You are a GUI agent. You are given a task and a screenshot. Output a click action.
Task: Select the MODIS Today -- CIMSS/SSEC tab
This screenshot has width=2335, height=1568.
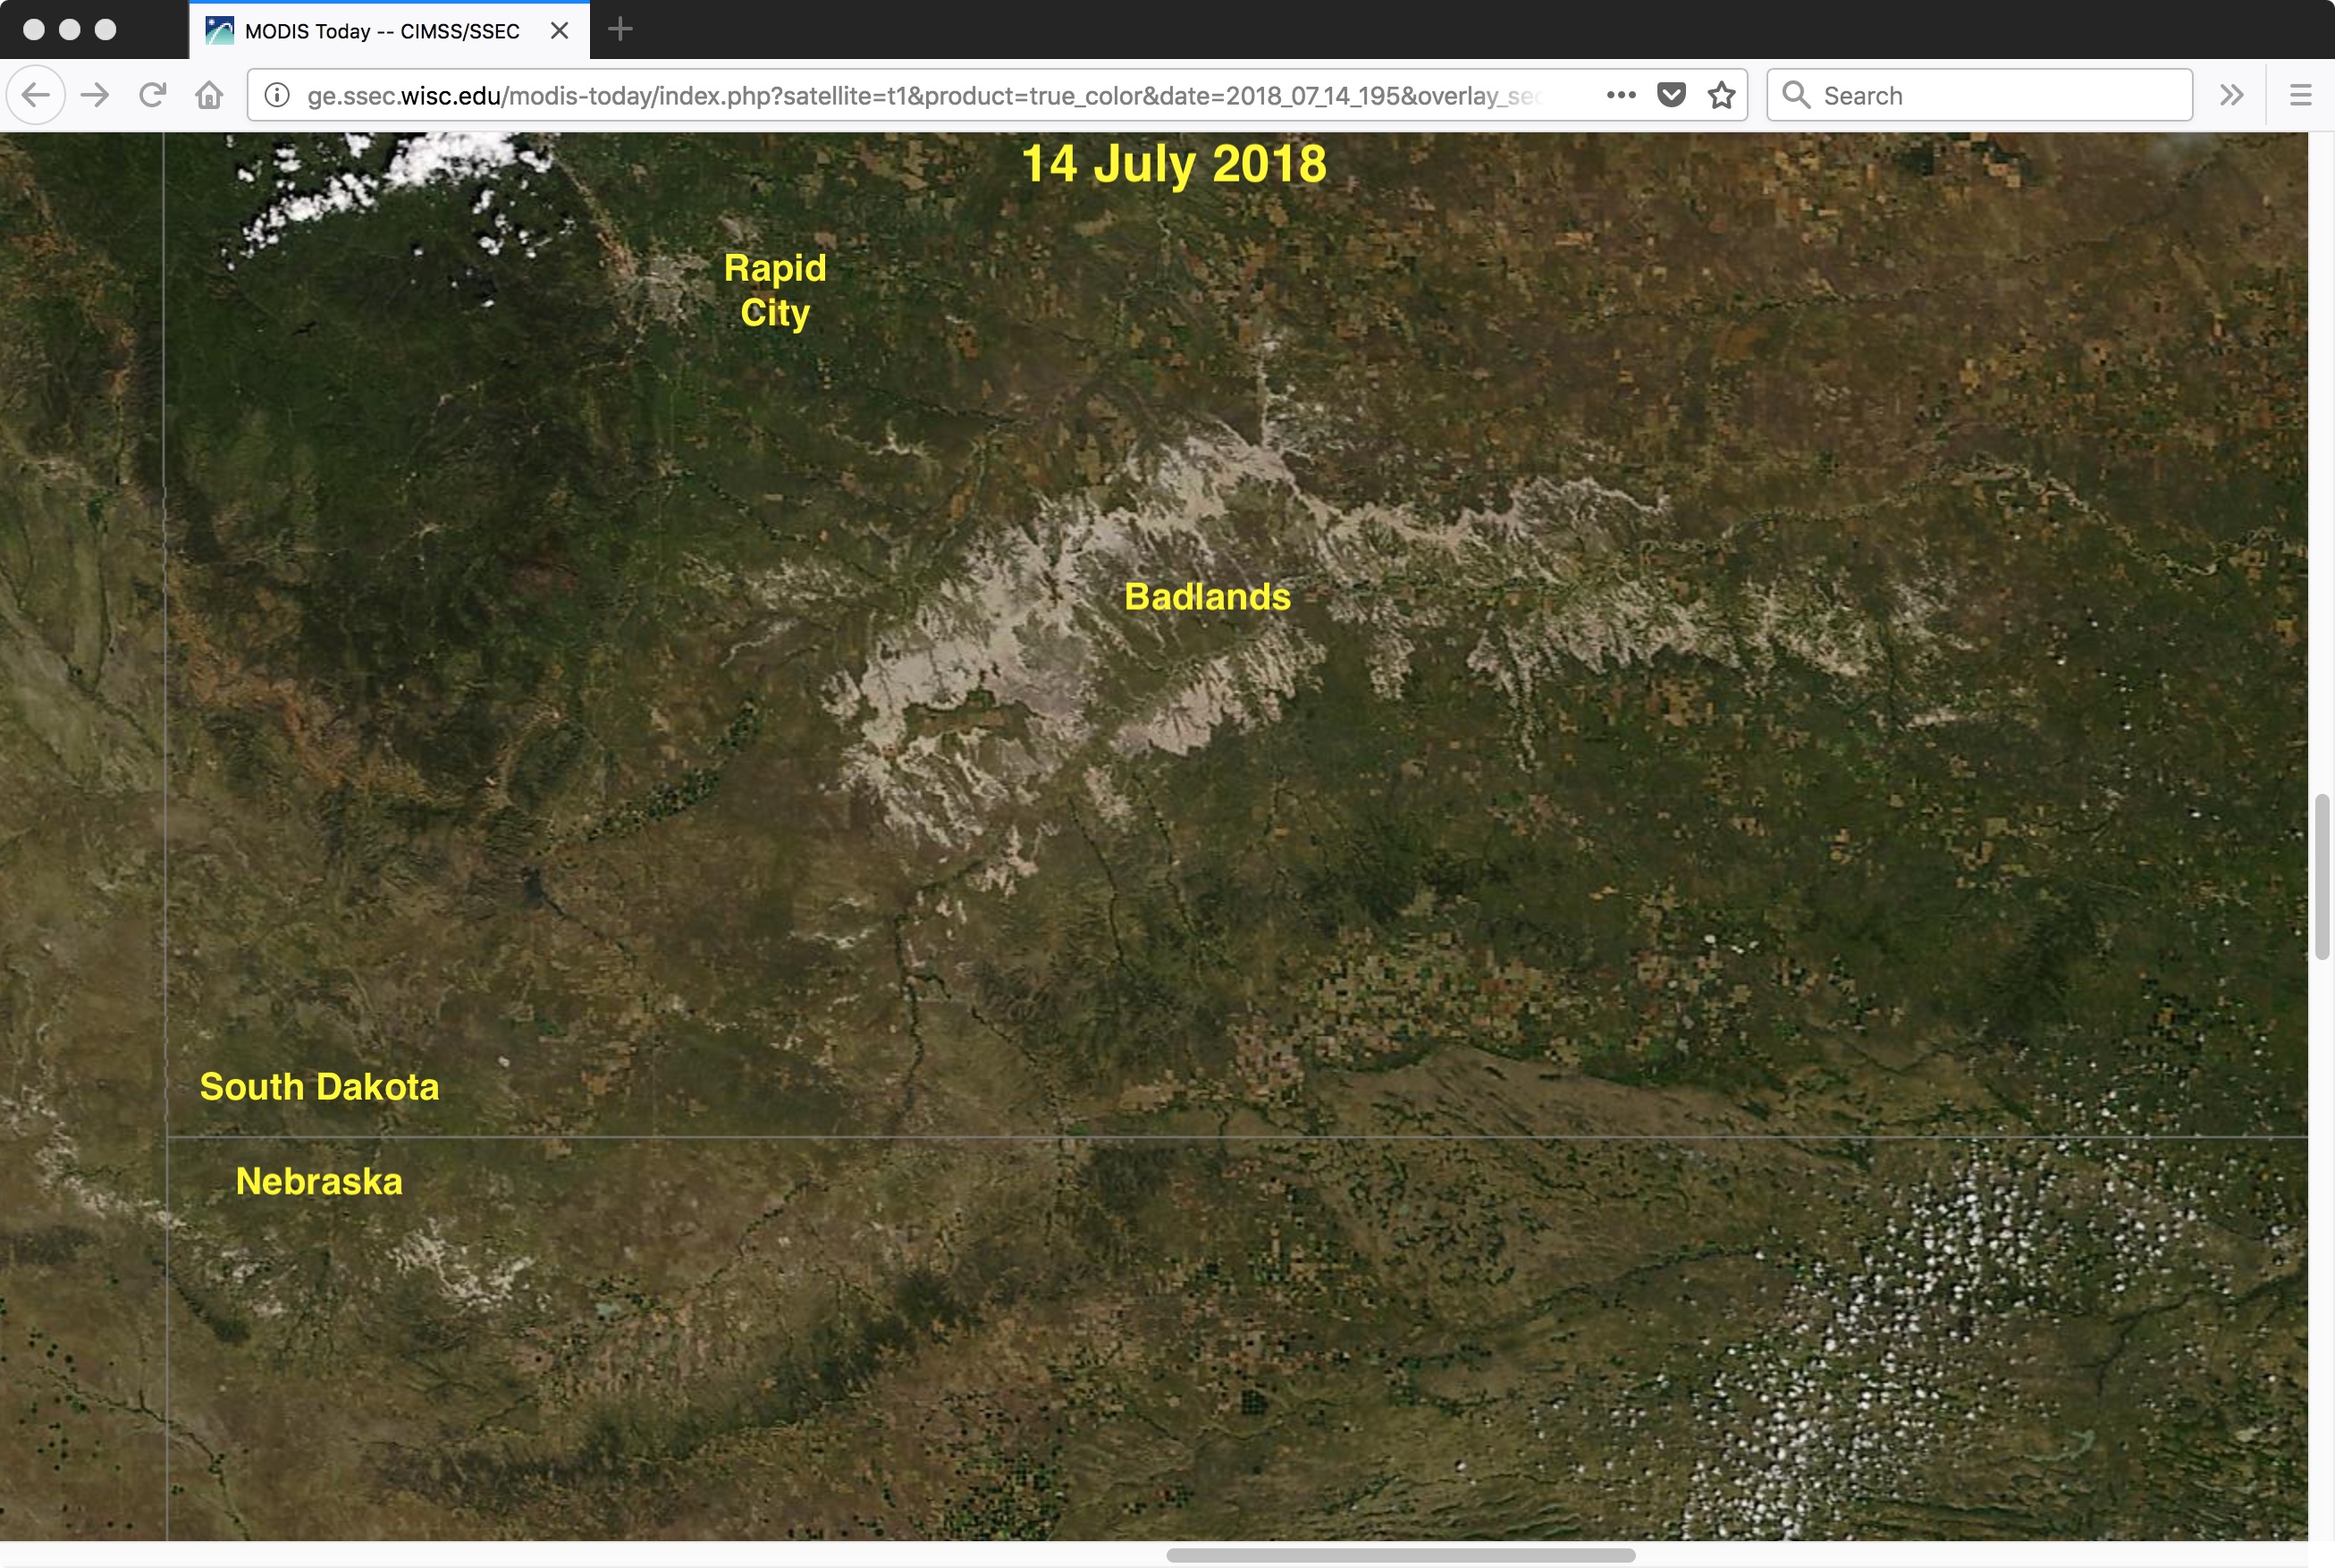point(389,31)
